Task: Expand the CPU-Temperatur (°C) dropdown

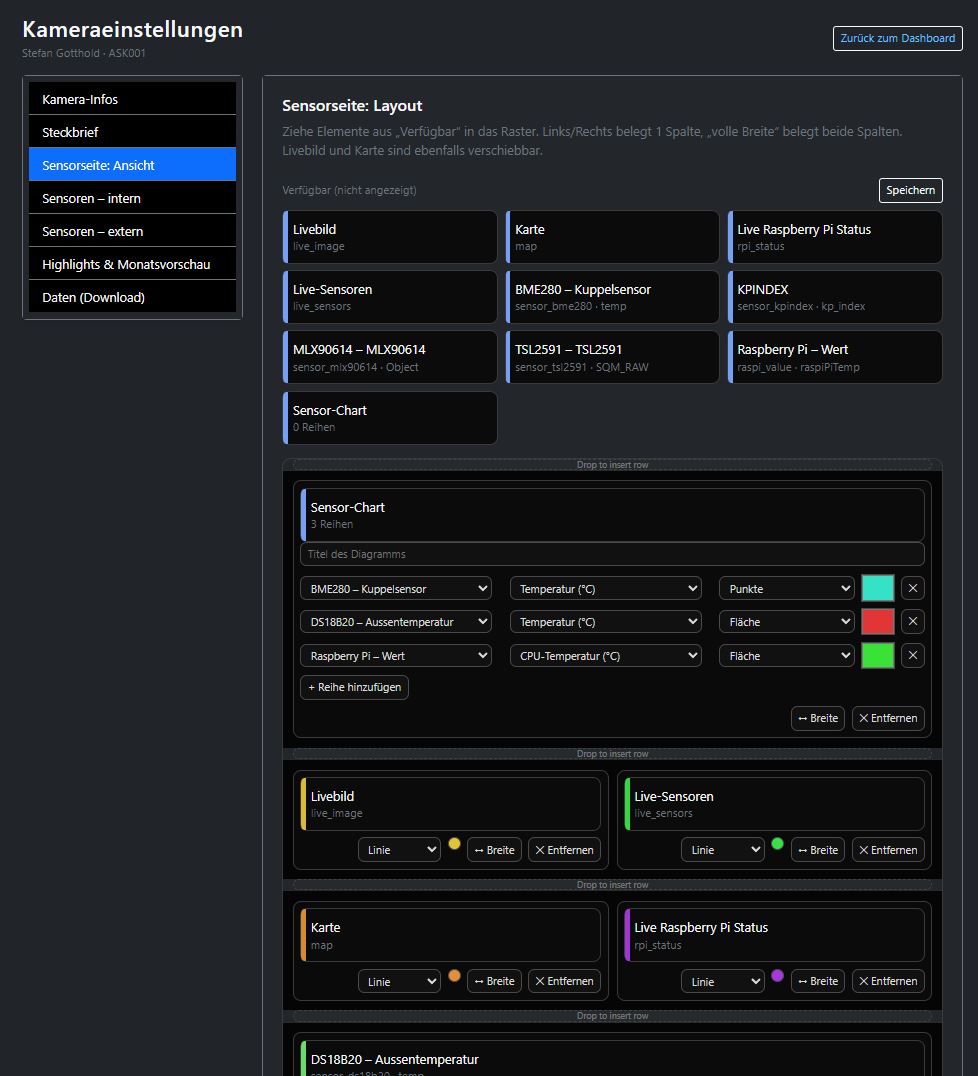Action: (605, 656)
